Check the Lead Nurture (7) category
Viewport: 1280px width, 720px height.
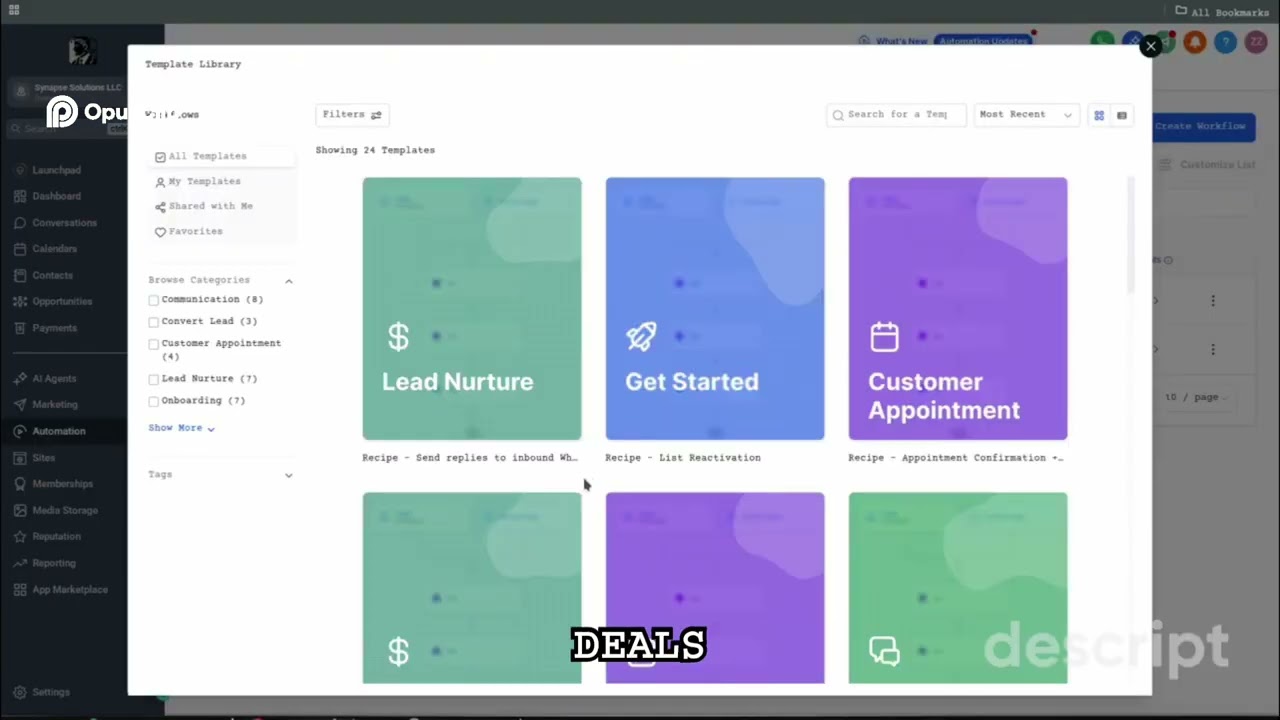coord(154,379)
